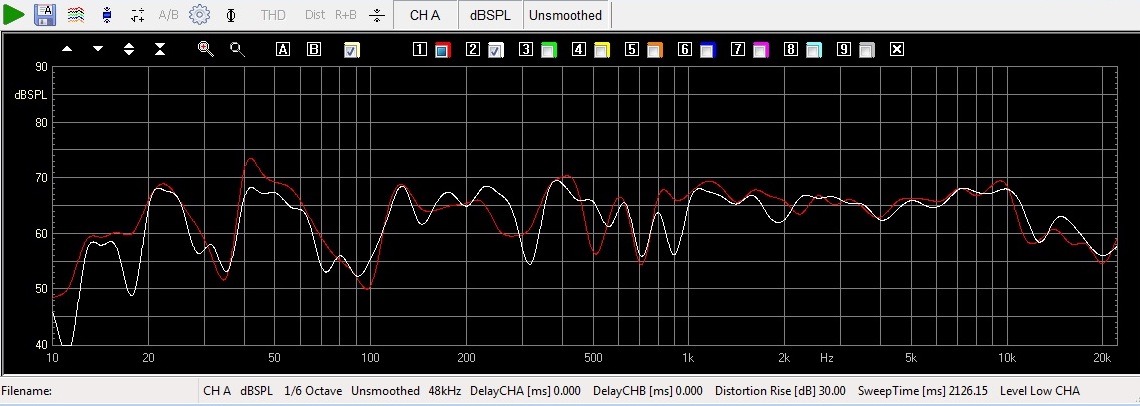Click the Filename field in status bar
This screenshot has width=1140, height=406.
tap(99, 391)
